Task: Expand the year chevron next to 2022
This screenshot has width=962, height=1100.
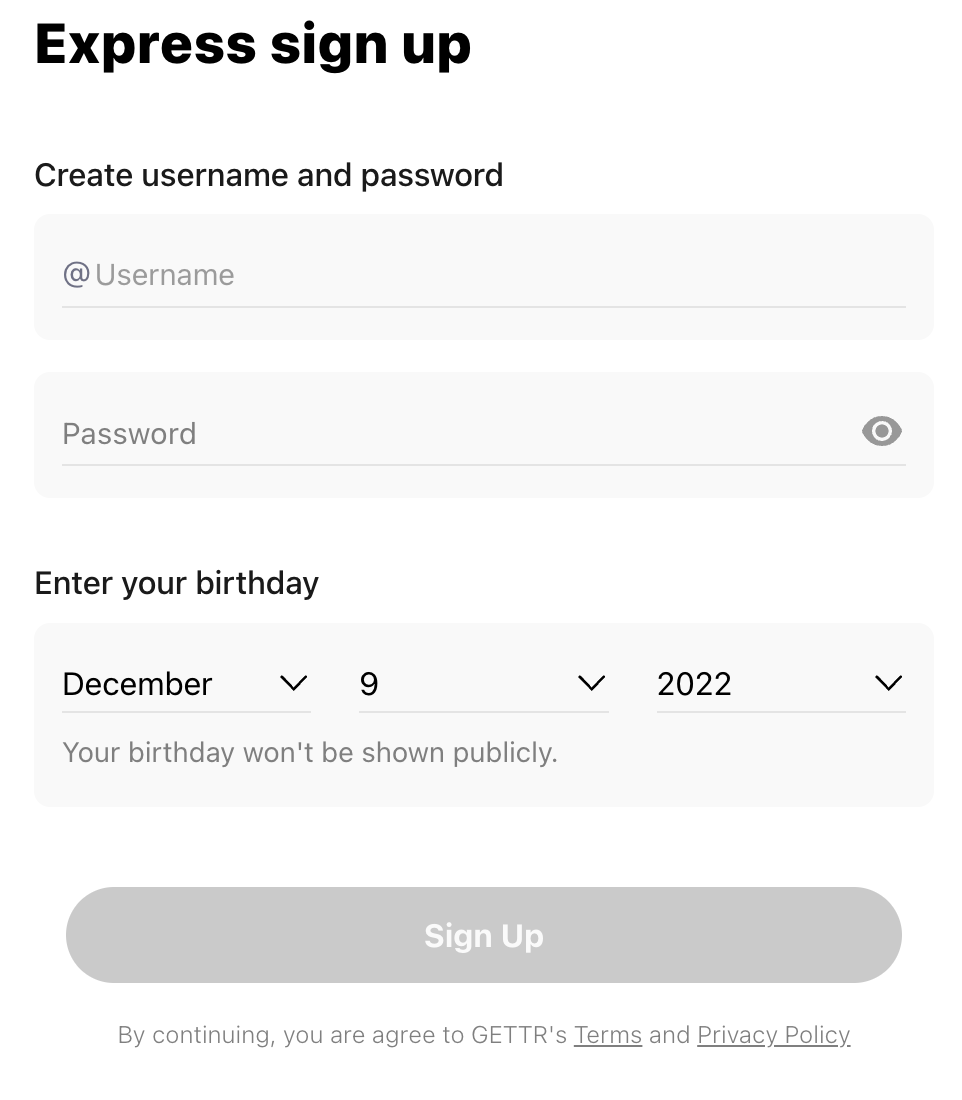Action: point(888,683)
